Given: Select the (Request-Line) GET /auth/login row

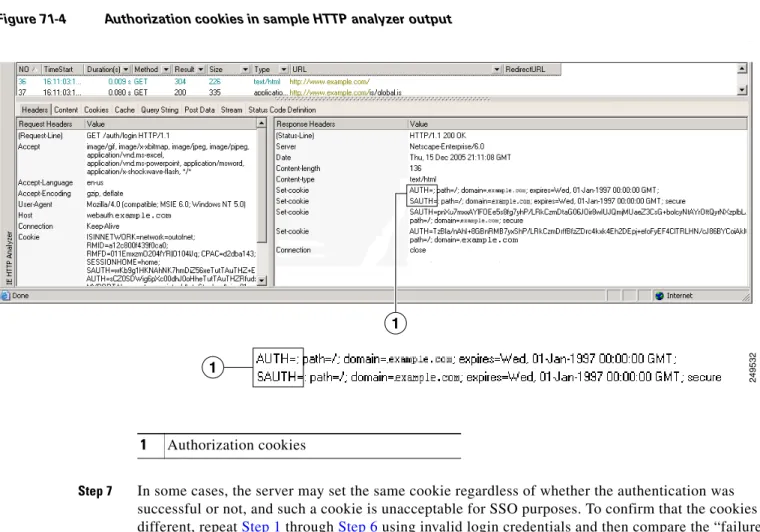Looking at the screenshot, I should pos(137,136).
